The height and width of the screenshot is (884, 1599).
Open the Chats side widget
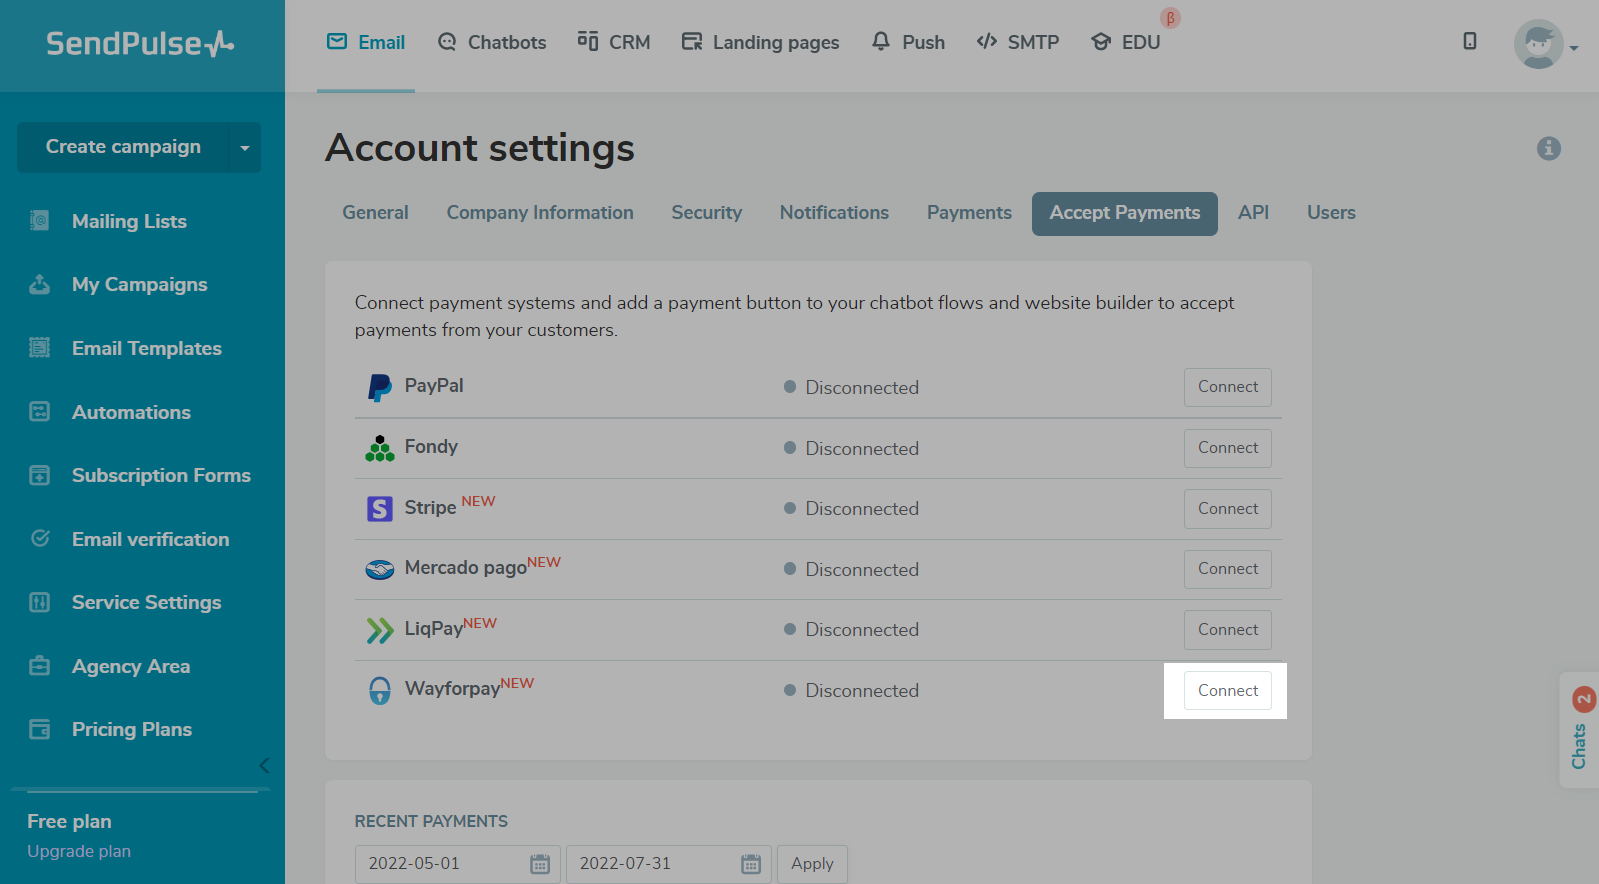click(x=1579, y=732)
